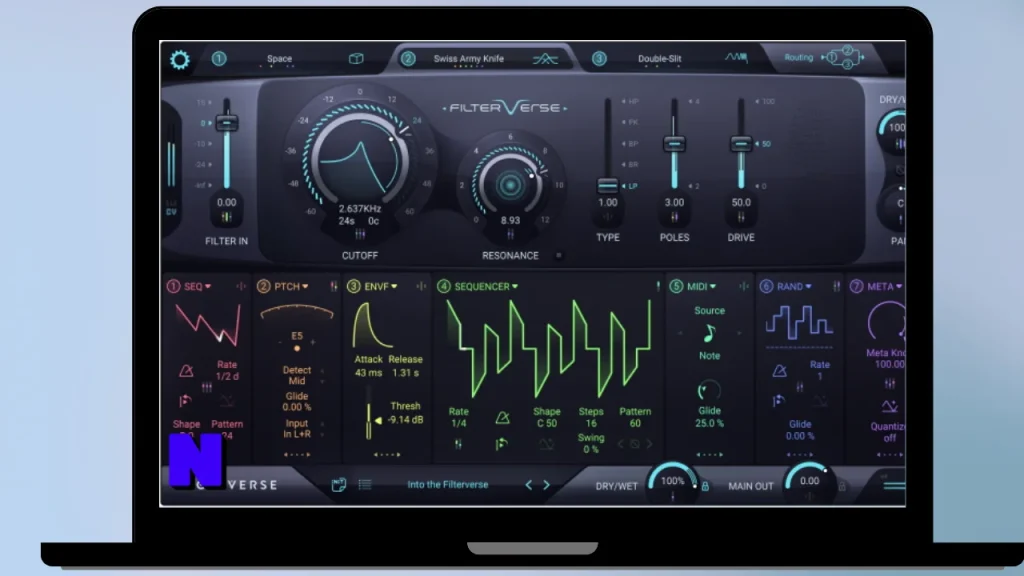
Task: Select the Space filter slot tab
Action: coord(280,58)
